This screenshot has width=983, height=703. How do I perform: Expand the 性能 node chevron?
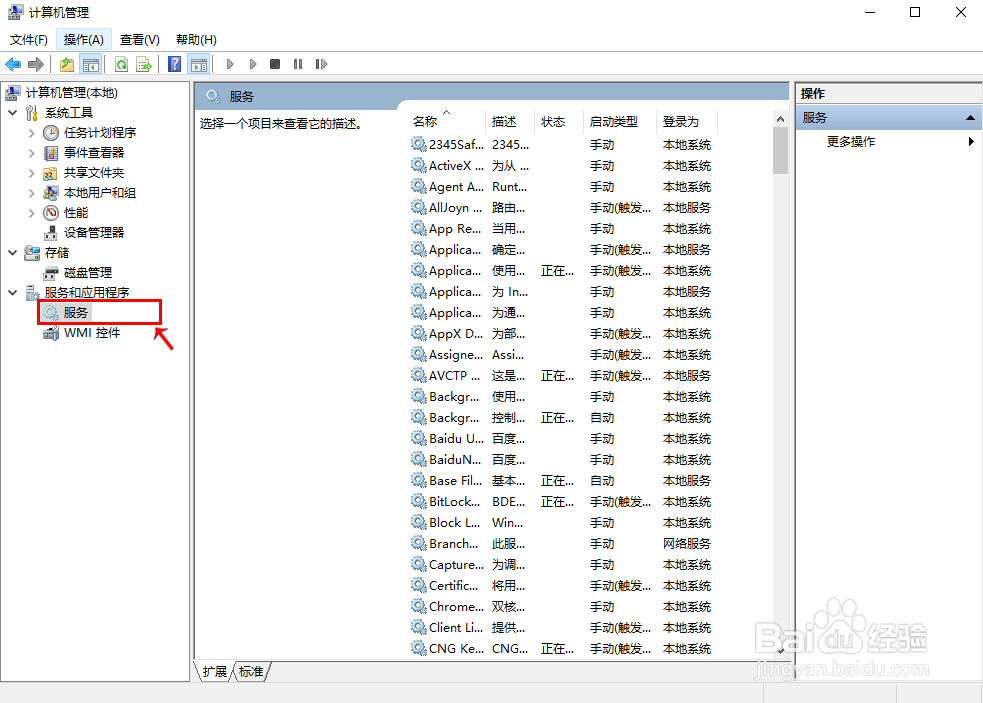click(x=31, y=213)
